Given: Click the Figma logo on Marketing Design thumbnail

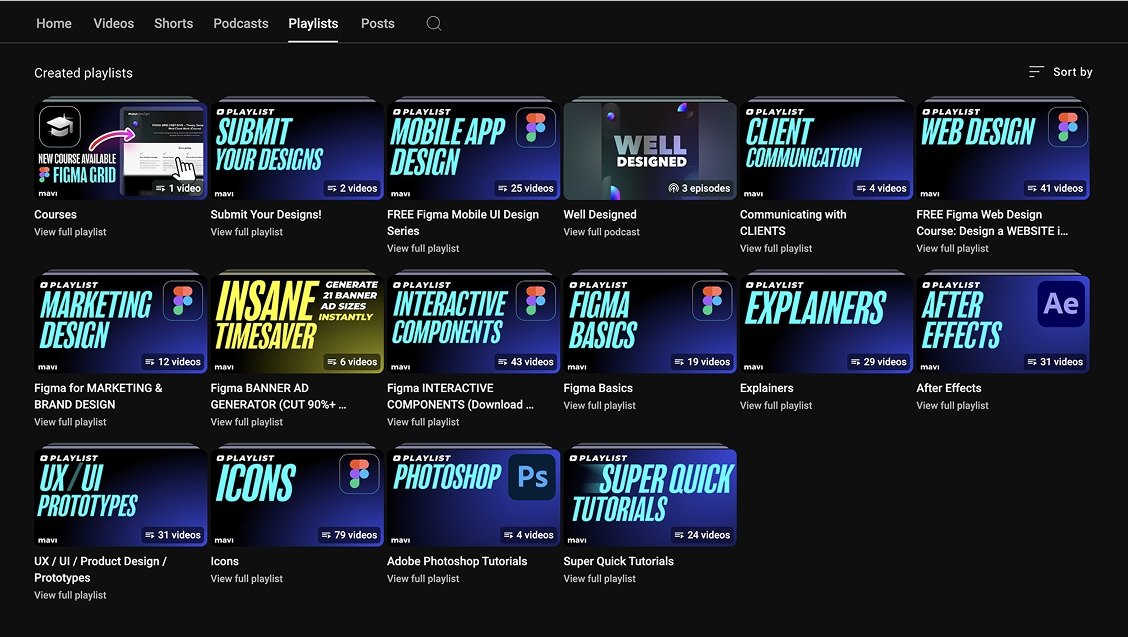Looking at the screenshot, I should [183, 302].
